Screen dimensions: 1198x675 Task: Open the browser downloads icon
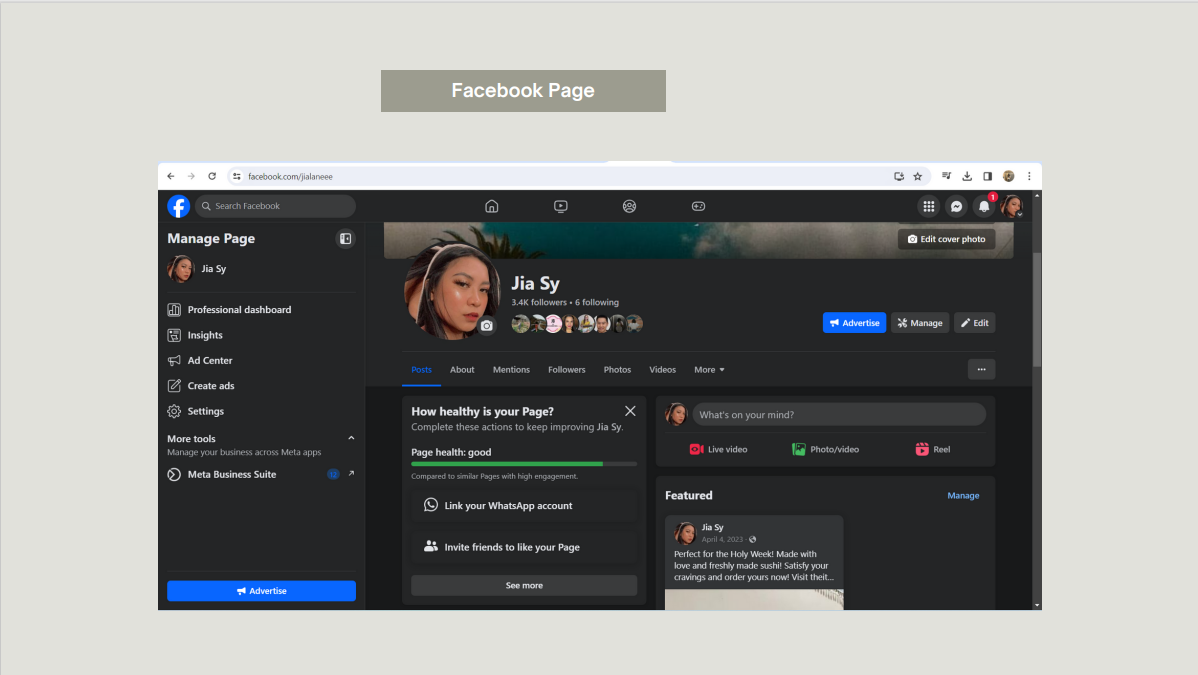pos(967,177)
